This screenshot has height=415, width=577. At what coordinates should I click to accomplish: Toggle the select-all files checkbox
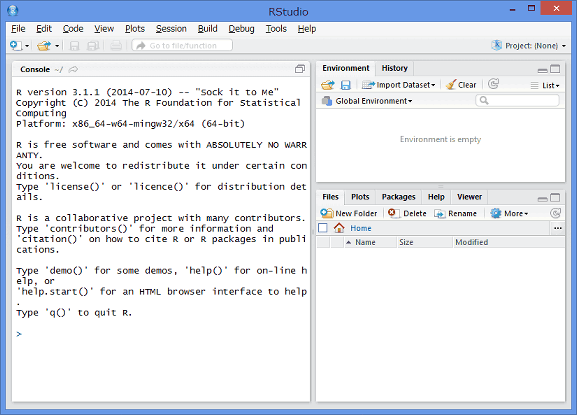pyautogui.click(x=323, y=228)
